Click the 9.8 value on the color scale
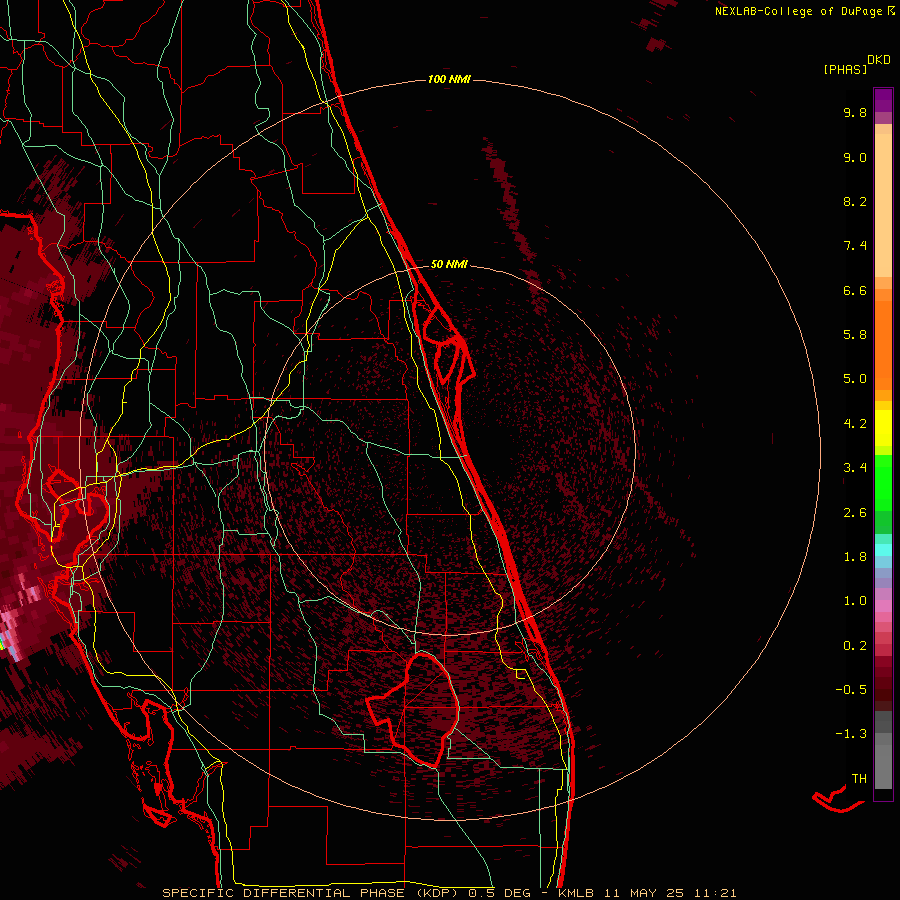Image resolution: width=900 pixels, height=900 pixels. [x=855, y=112]
